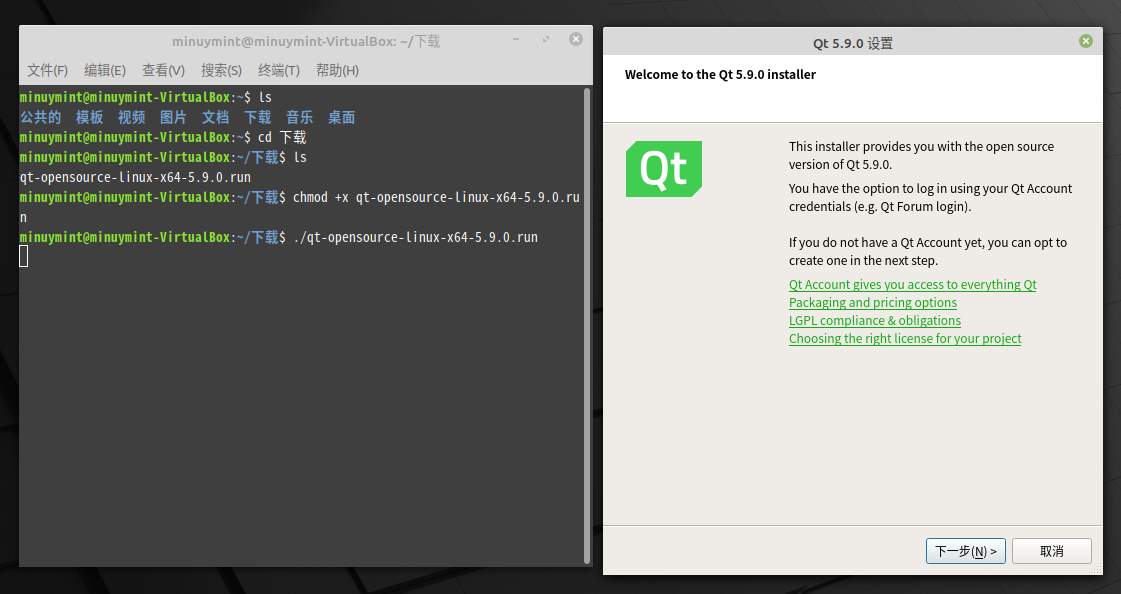Open the 终端(T) menu
Screen dimensions: 1121x594
(x=279, y=70)
